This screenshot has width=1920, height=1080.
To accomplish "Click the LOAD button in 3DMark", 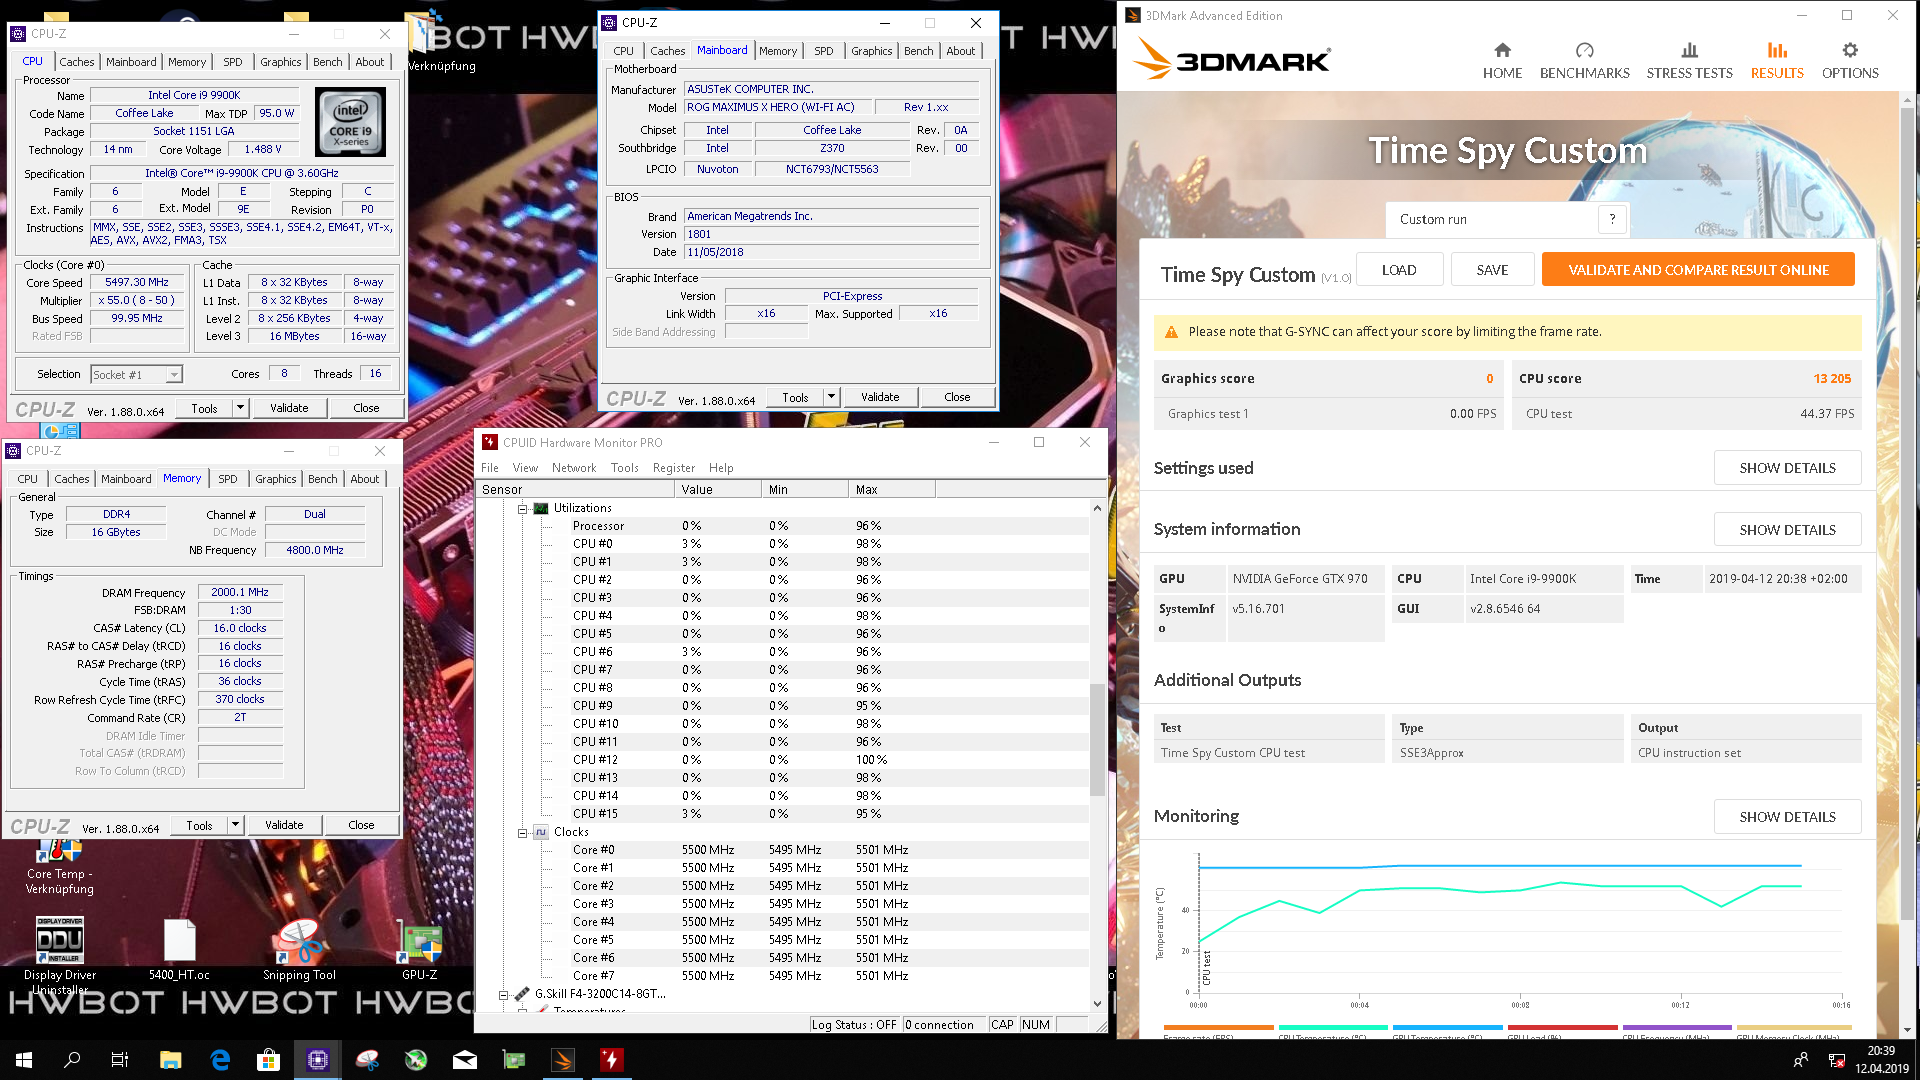I will click(x=1399, y=270).
